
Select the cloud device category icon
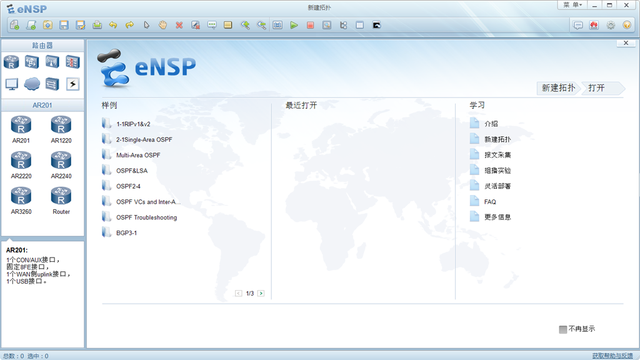(x=32, y=84)
